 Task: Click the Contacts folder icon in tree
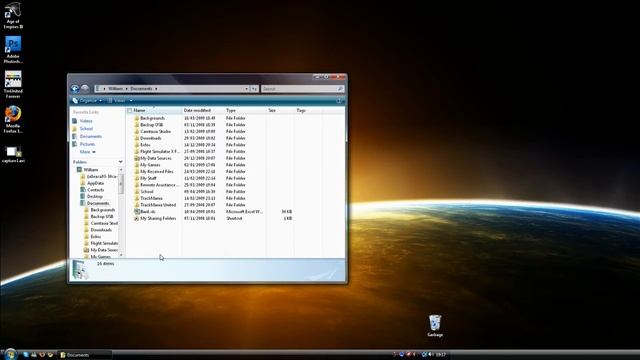(83, 190)
